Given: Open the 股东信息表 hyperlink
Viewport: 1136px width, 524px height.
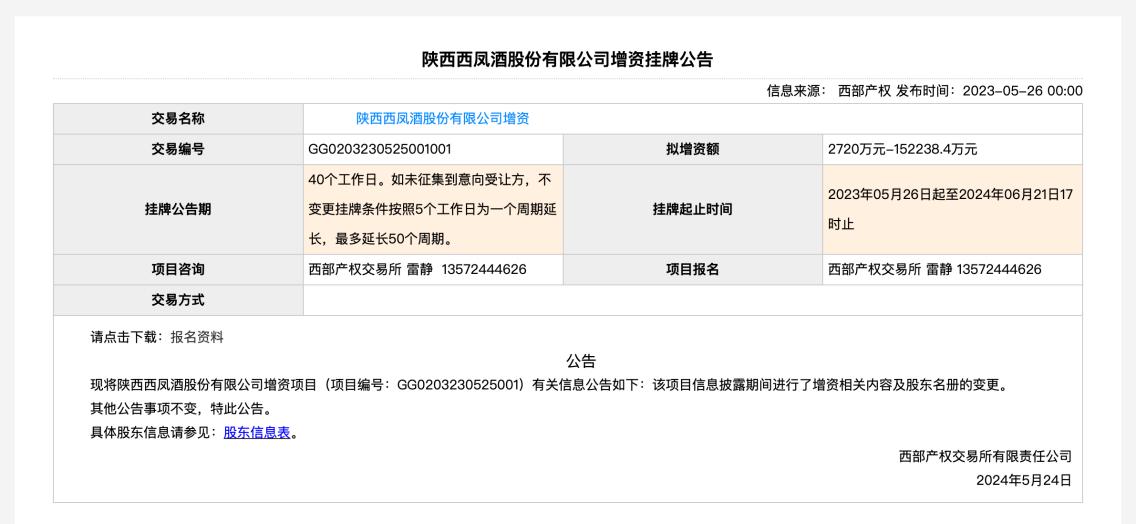Looking at the screenshot, I should click(257, 433).
